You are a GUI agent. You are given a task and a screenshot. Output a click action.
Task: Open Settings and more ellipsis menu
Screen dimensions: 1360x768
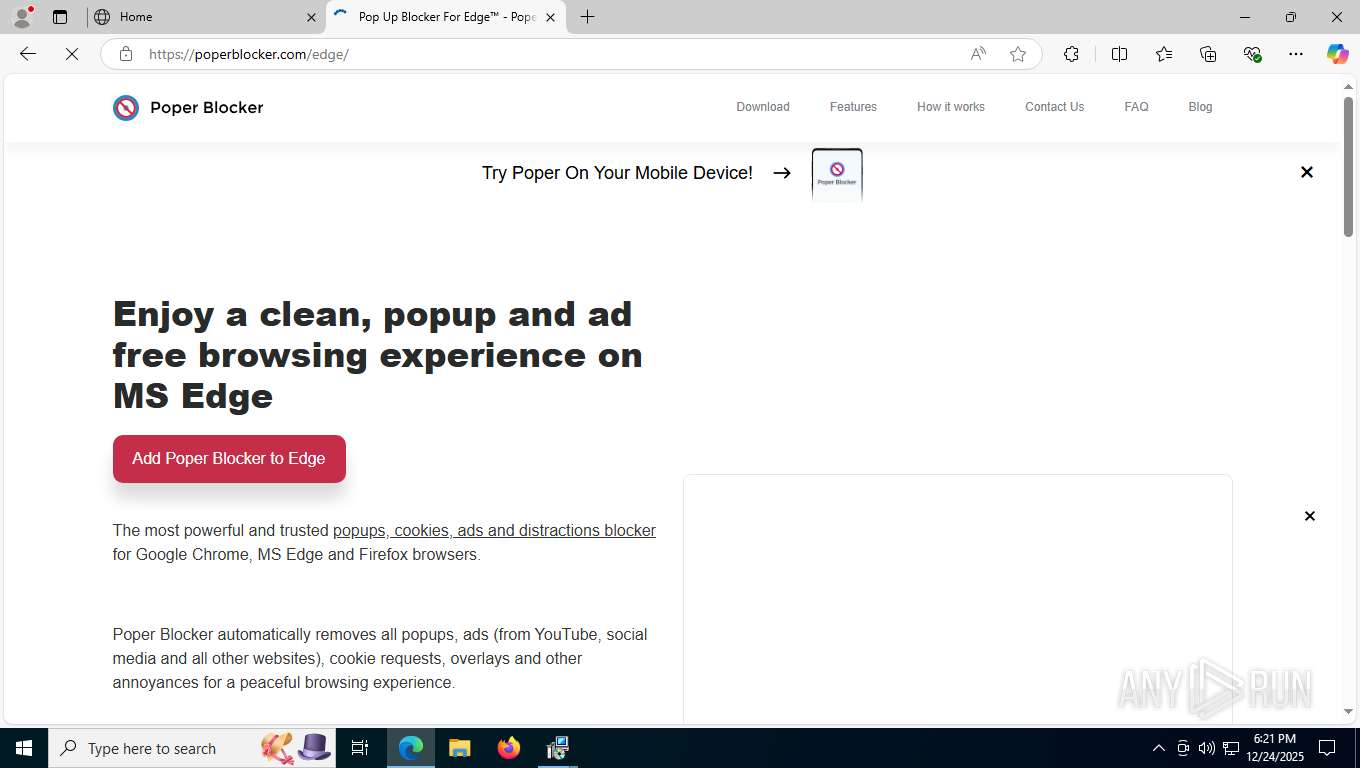click(1296, 54)
